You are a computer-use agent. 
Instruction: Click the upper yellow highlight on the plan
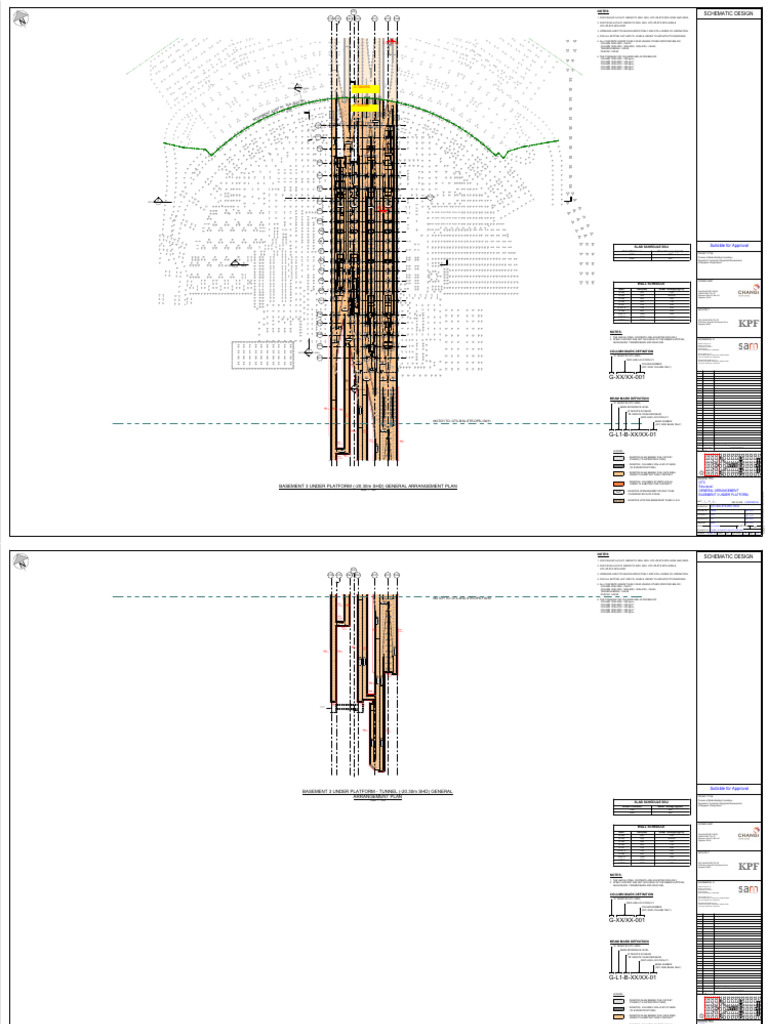pos(365,89)
